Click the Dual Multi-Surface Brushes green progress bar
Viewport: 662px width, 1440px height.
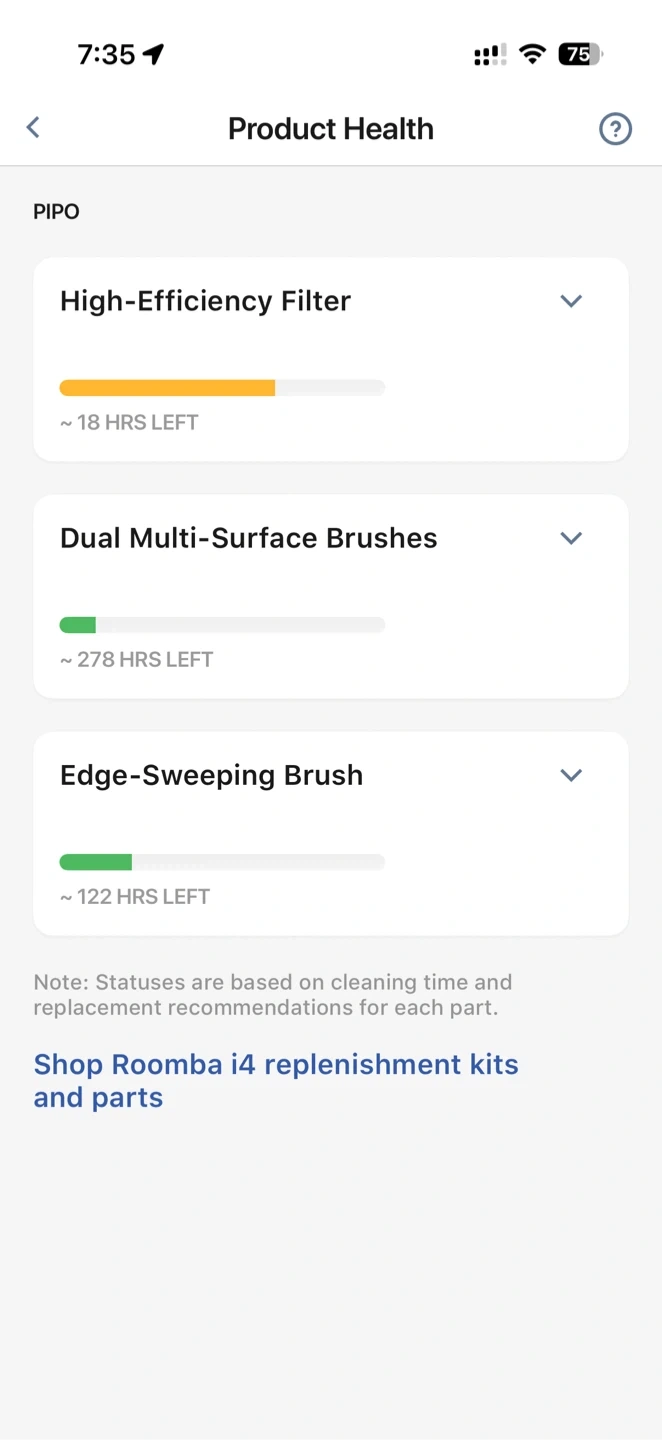(x=78, y=625)
